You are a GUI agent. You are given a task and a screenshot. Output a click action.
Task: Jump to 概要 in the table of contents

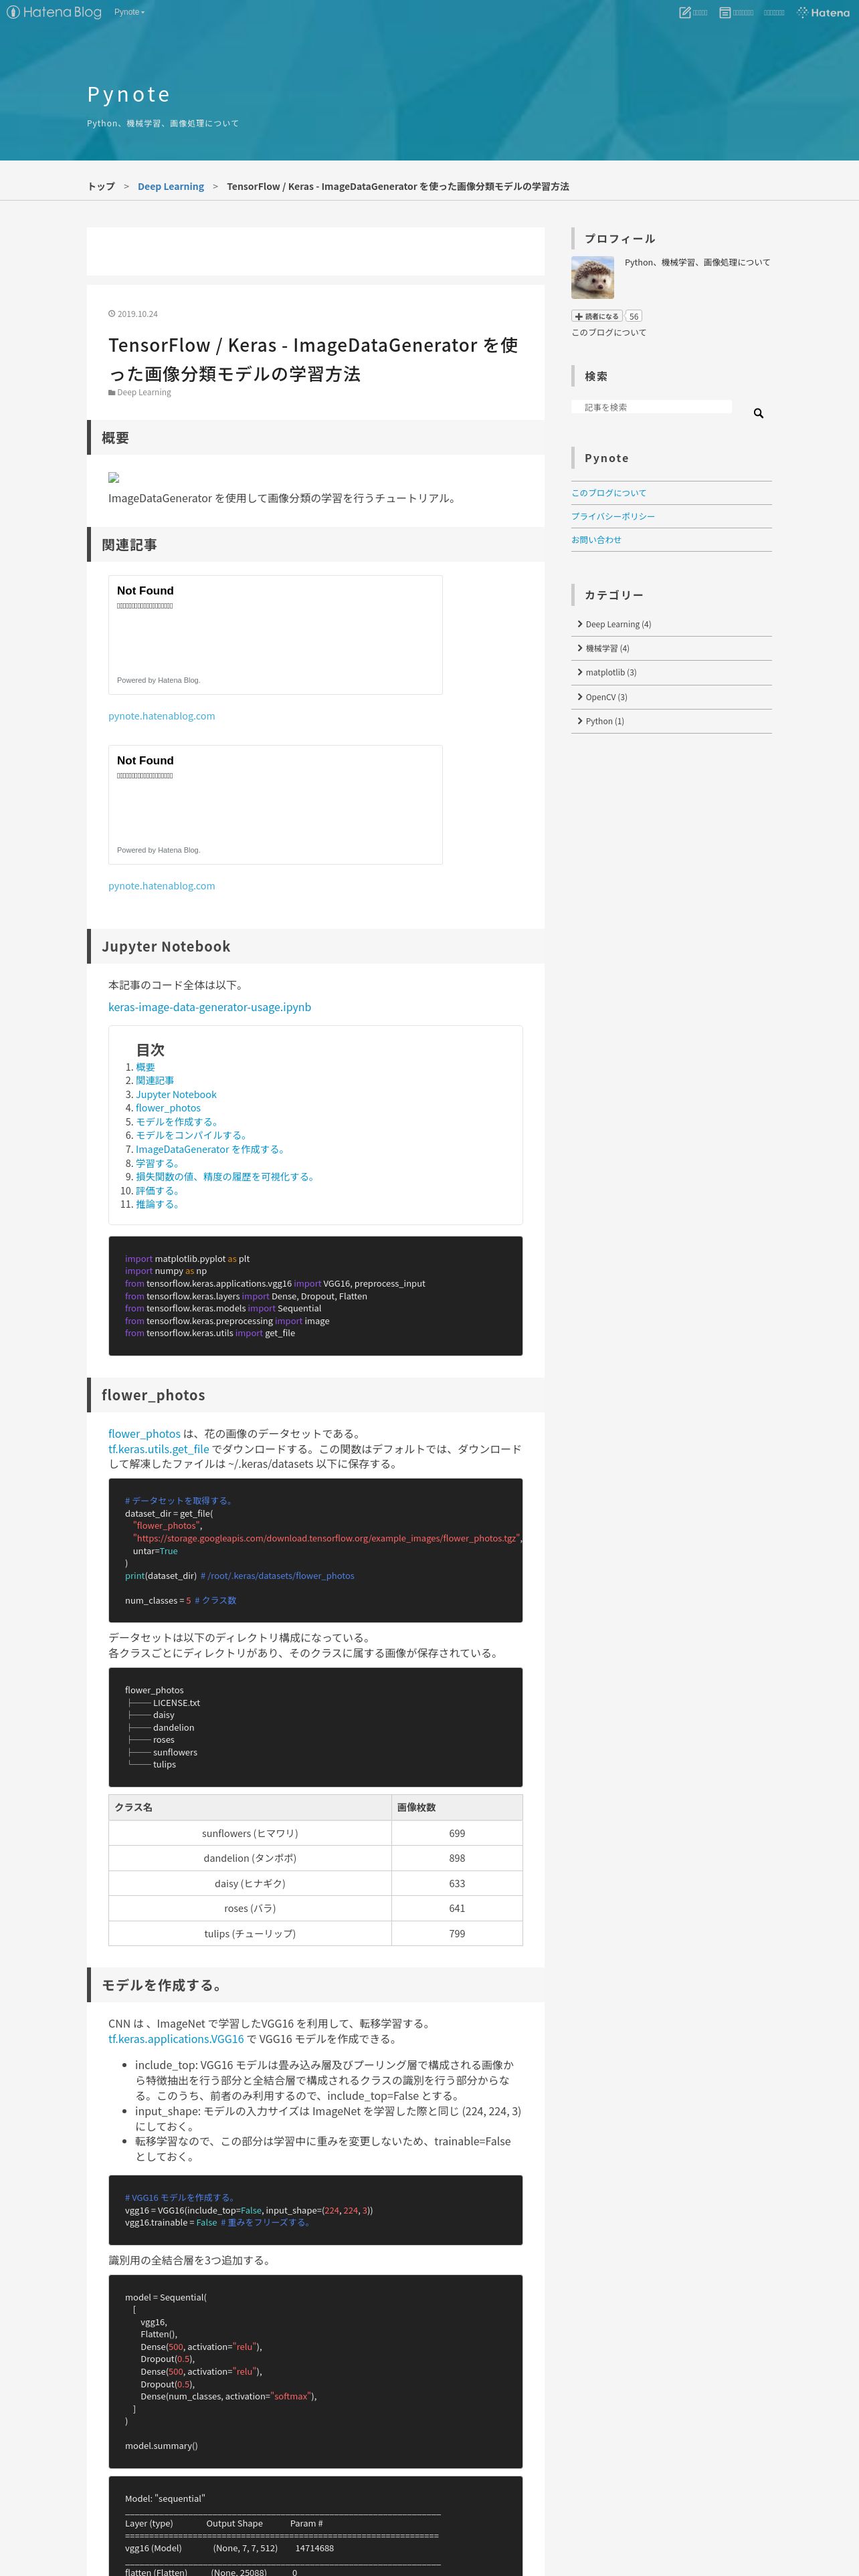[145, 1067]
